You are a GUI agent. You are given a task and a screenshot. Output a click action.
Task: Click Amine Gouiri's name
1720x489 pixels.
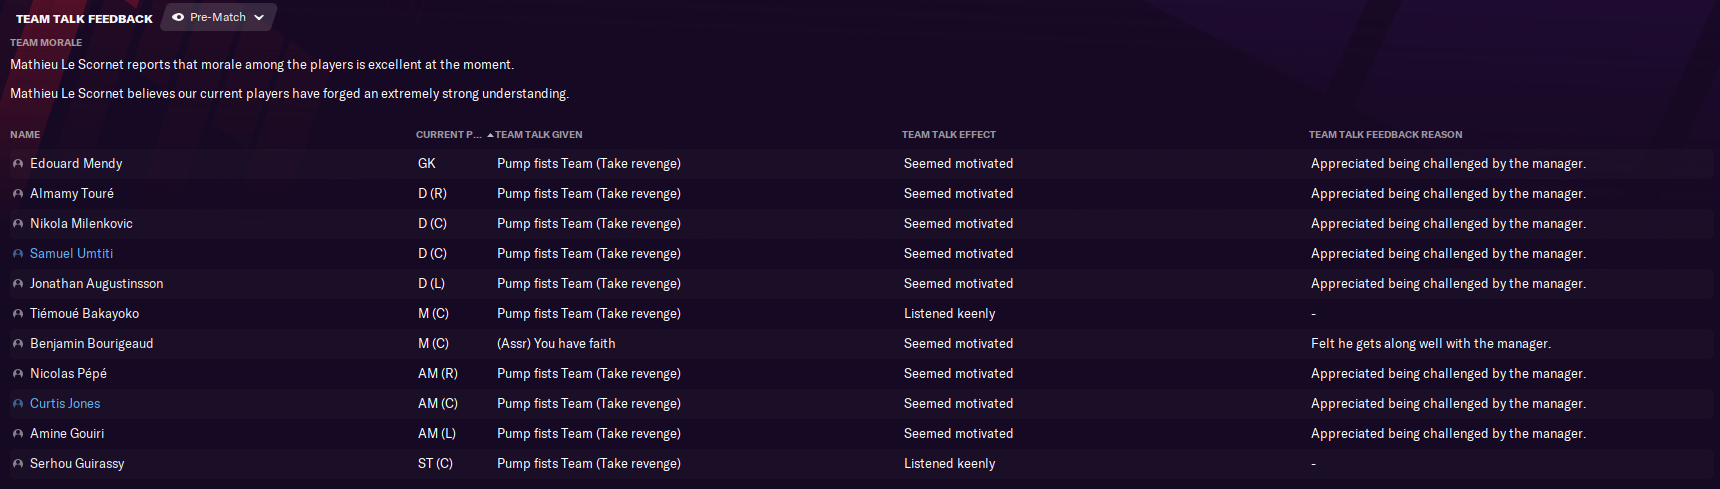click(x=67, y=434)
